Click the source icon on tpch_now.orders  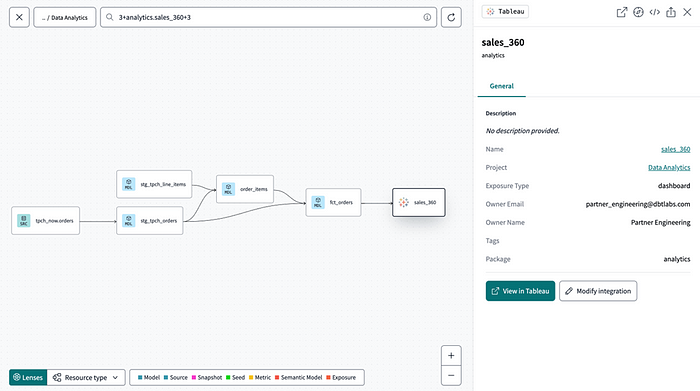[24, 220]
